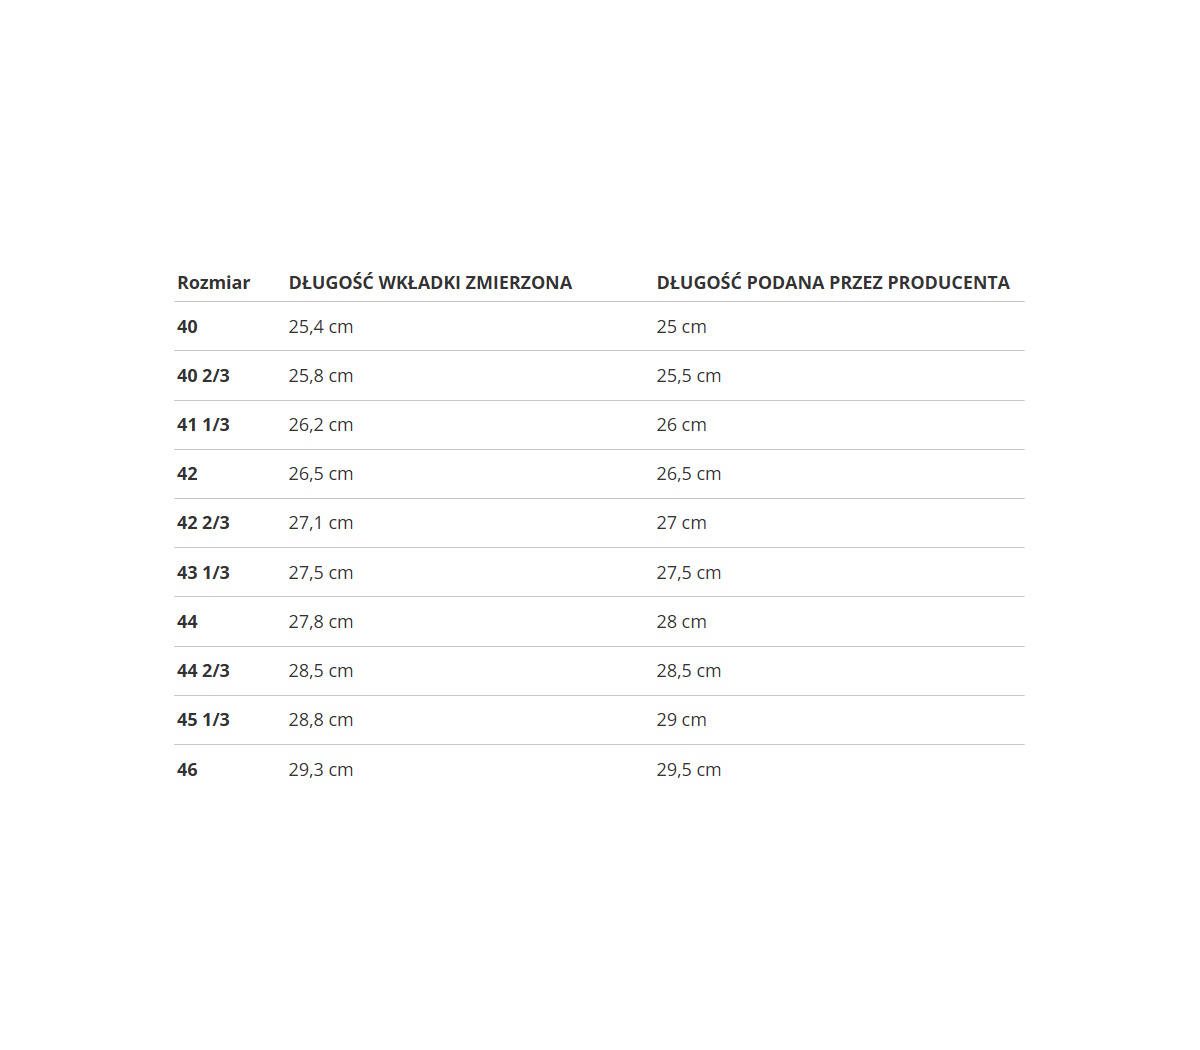Click the manufacturer's 25 cm value

click(x=681, y=327)
